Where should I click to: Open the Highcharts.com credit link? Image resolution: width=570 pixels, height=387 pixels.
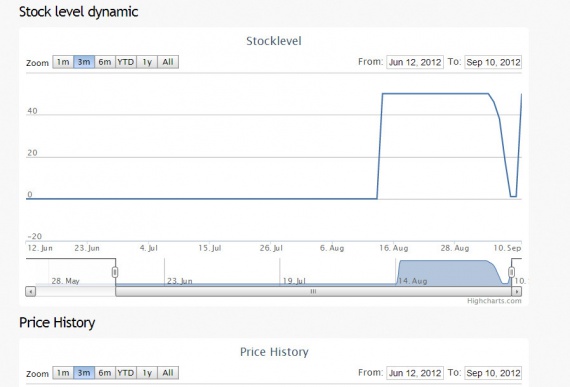coord(494,301)
